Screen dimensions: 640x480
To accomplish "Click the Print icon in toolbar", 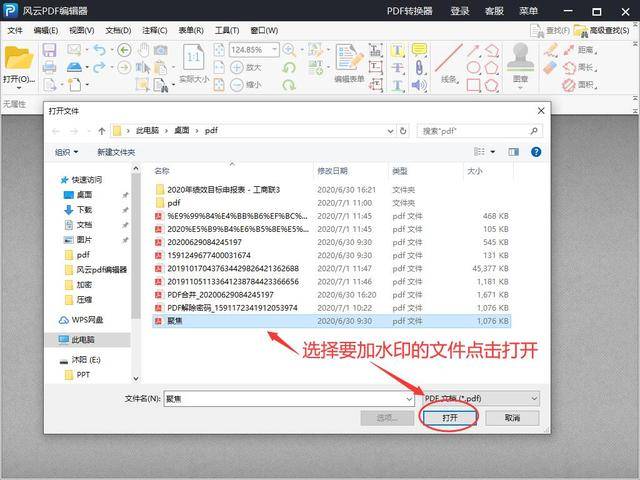I will coord(49,67).
